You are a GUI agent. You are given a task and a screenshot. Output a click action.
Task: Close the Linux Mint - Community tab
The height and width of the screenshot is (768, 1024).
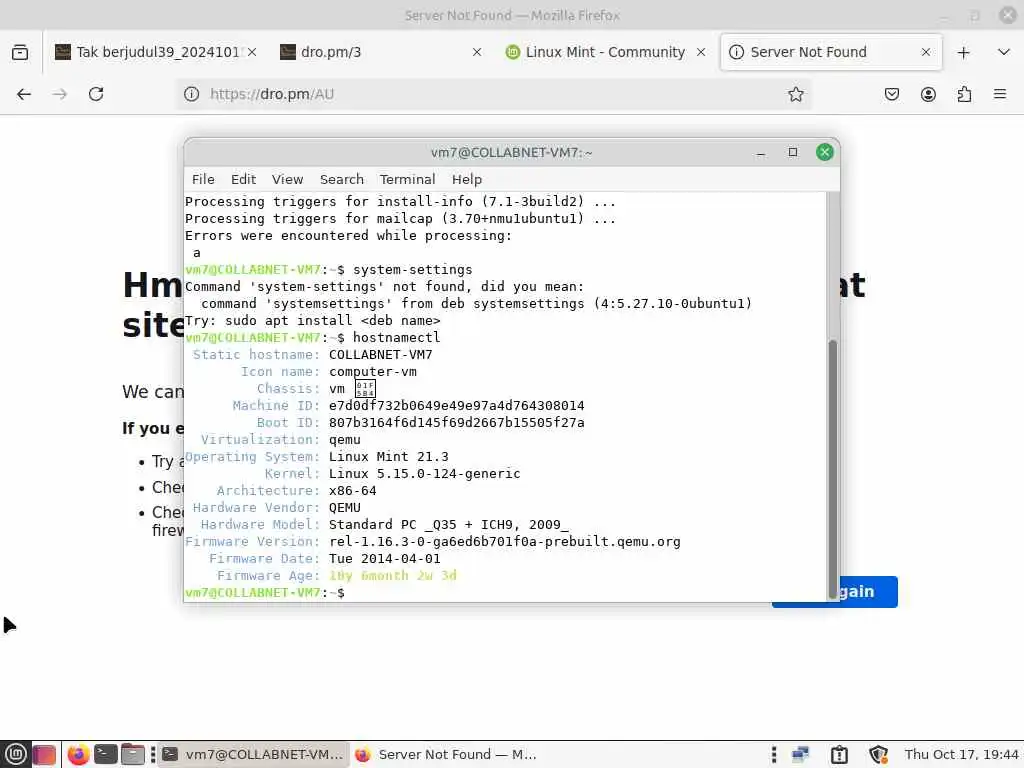coord(701,52)
